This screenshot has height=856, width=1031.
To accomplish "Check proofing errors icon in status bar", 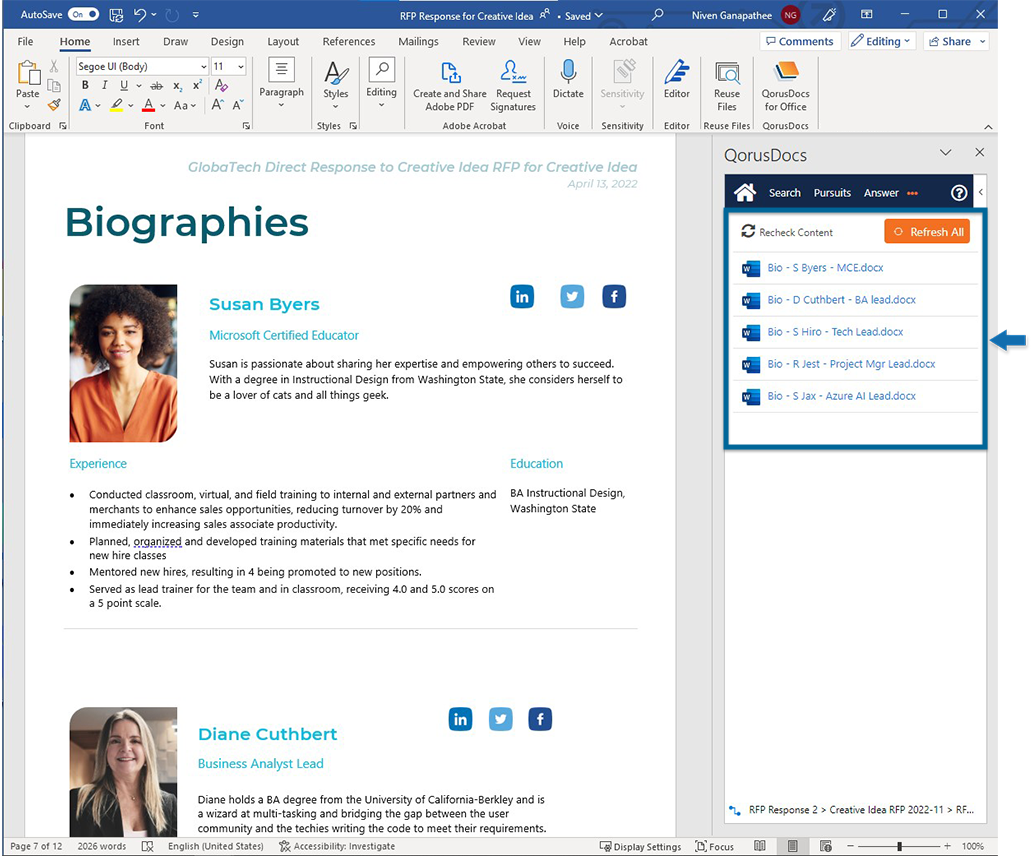I will pyautogui.click(x=148, y=846).
